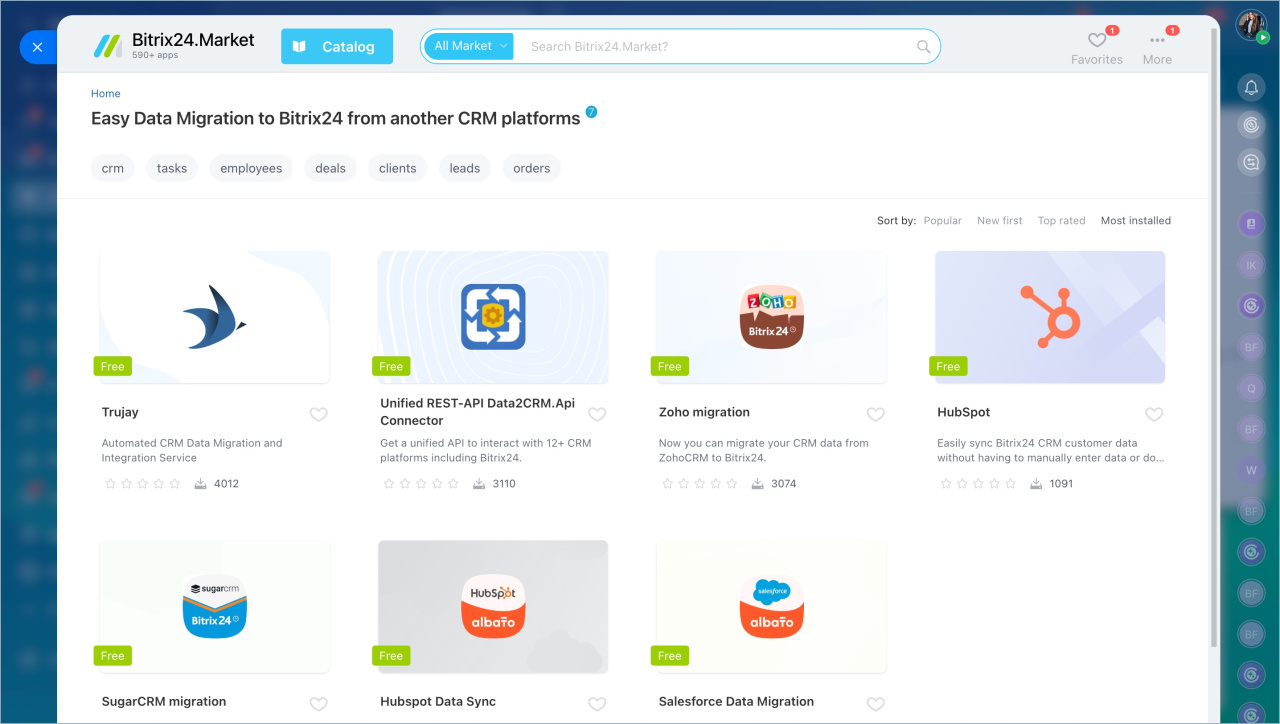Click the Zoho migration install count 3074
Viewport: 1280px width, 724px height.
[783, 484]
